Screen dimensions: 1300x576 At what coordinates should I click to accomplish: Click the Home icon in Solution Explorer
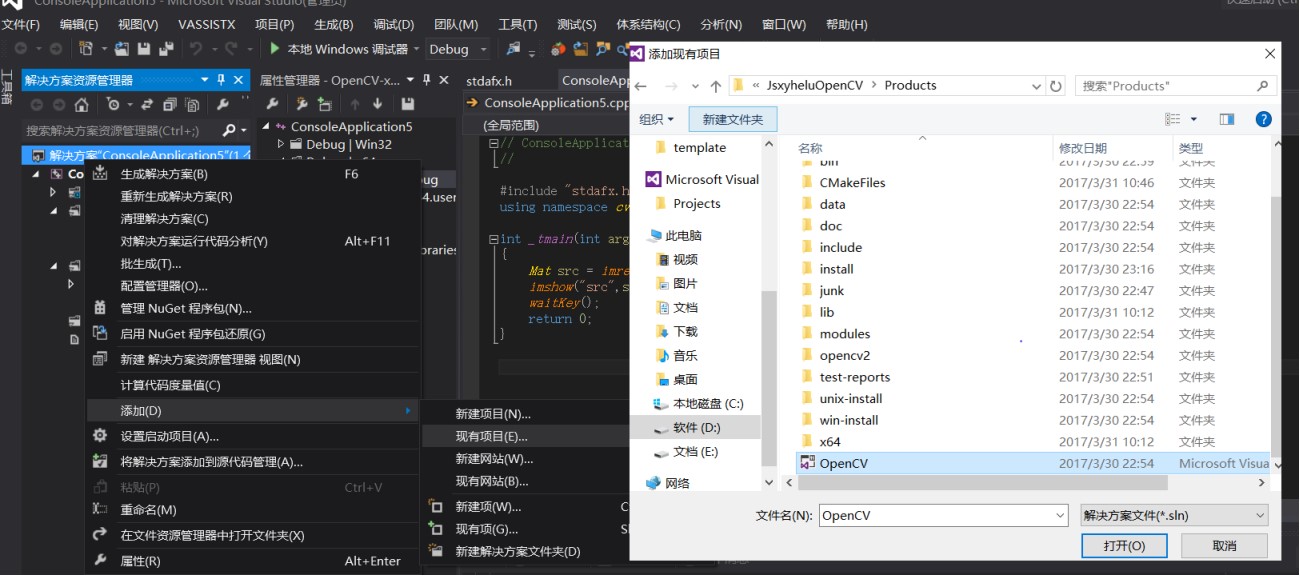pyautogui.click(x=82, y=104)
